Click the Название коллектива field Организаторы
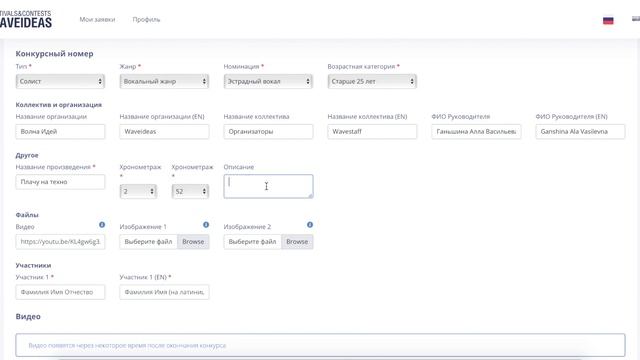Viewport: 640px width, 360px height. 268,131
